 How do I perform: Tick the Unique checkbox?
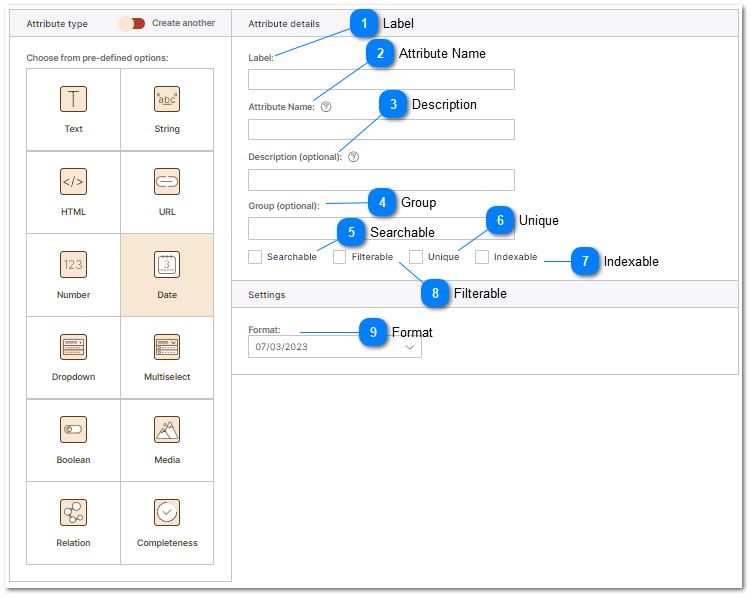click(416, 257)
